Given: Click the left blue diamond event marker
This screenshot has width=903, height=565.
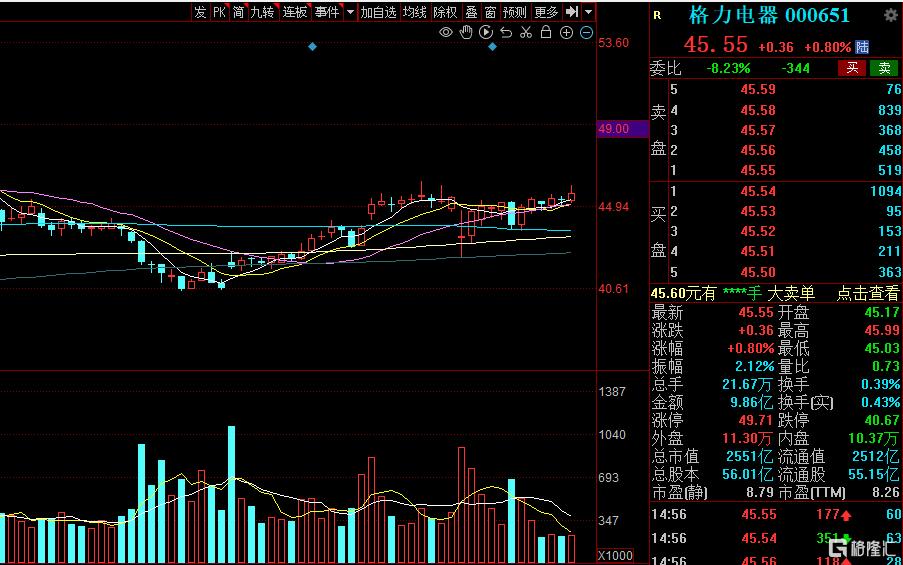Looking at the screenshot, I should pyautogui.click(x=312, y=46).
